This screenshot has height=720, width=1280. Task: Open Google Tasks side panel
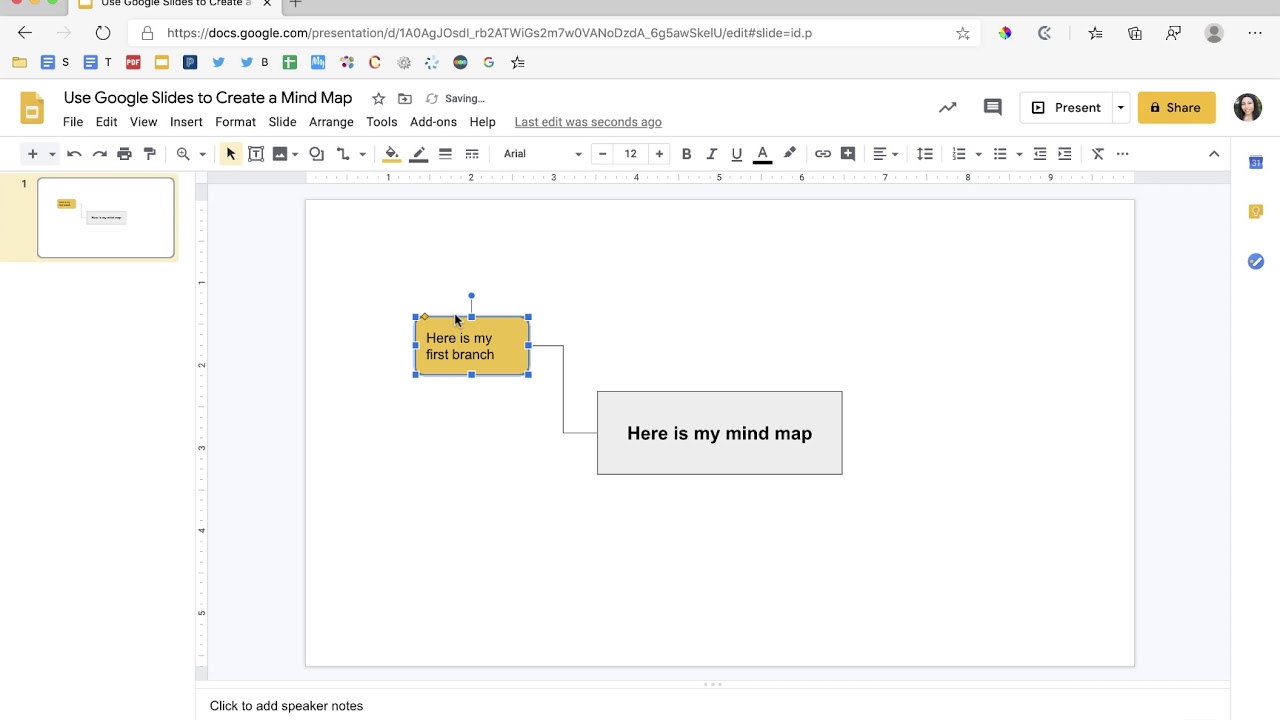point(1256,261)
